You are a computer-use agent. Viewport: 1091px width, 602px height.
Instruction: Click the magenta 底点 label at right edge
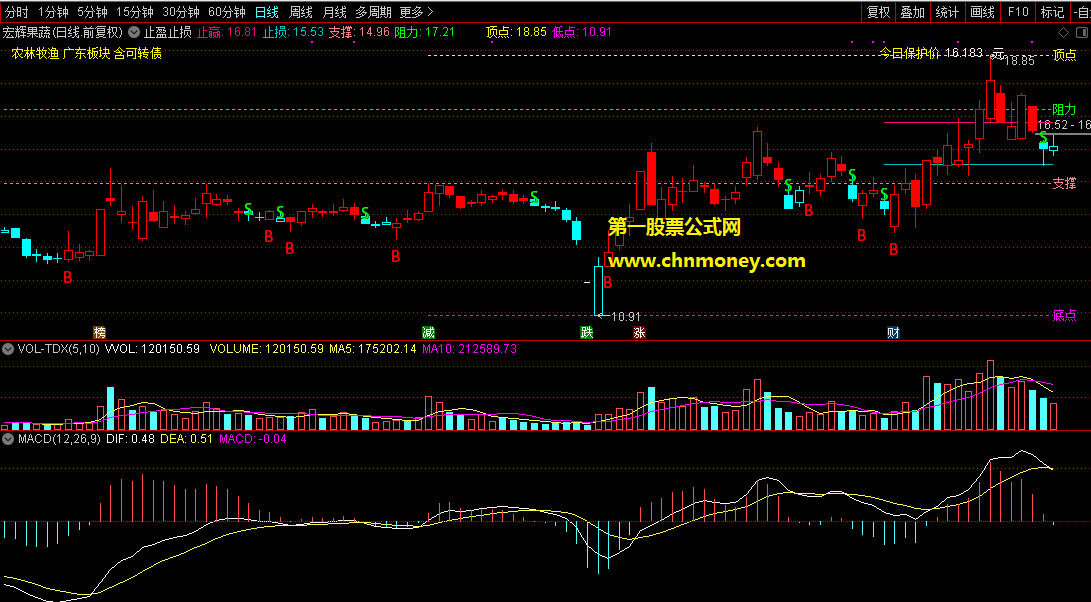(x=1064, y=315)
